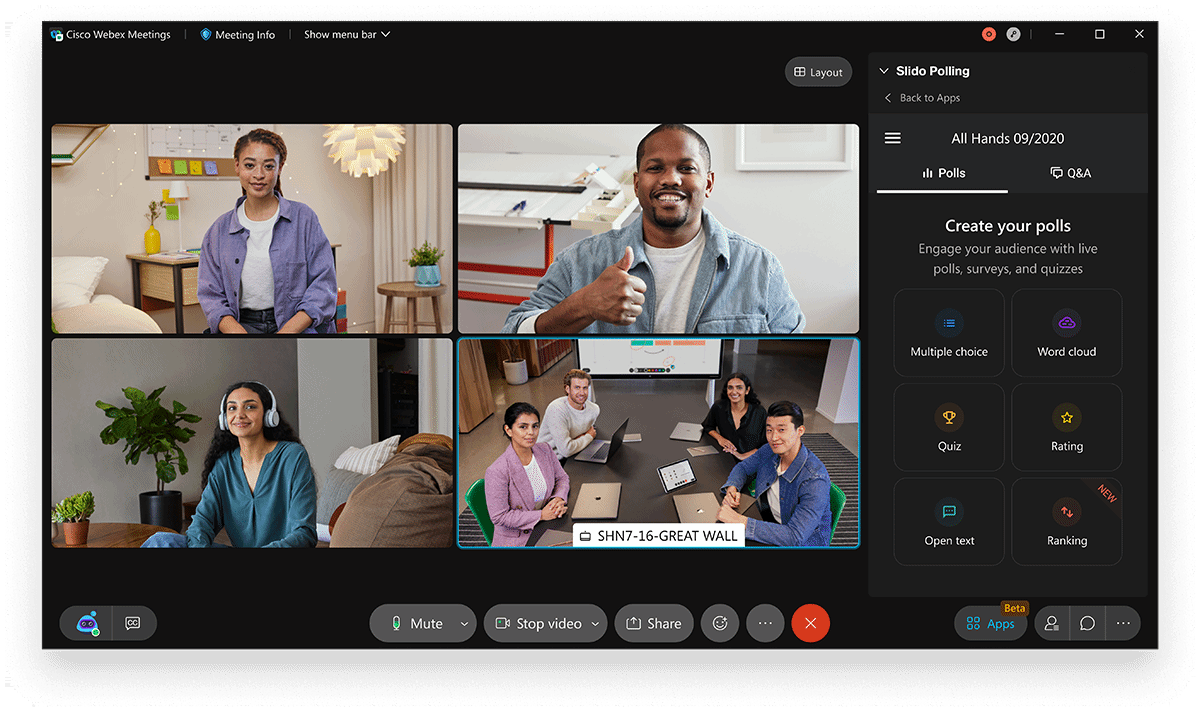This screenshot has width=1200, height=712.
Task: Create the new Ranking poll
Action: click(x=1066, y=521)
